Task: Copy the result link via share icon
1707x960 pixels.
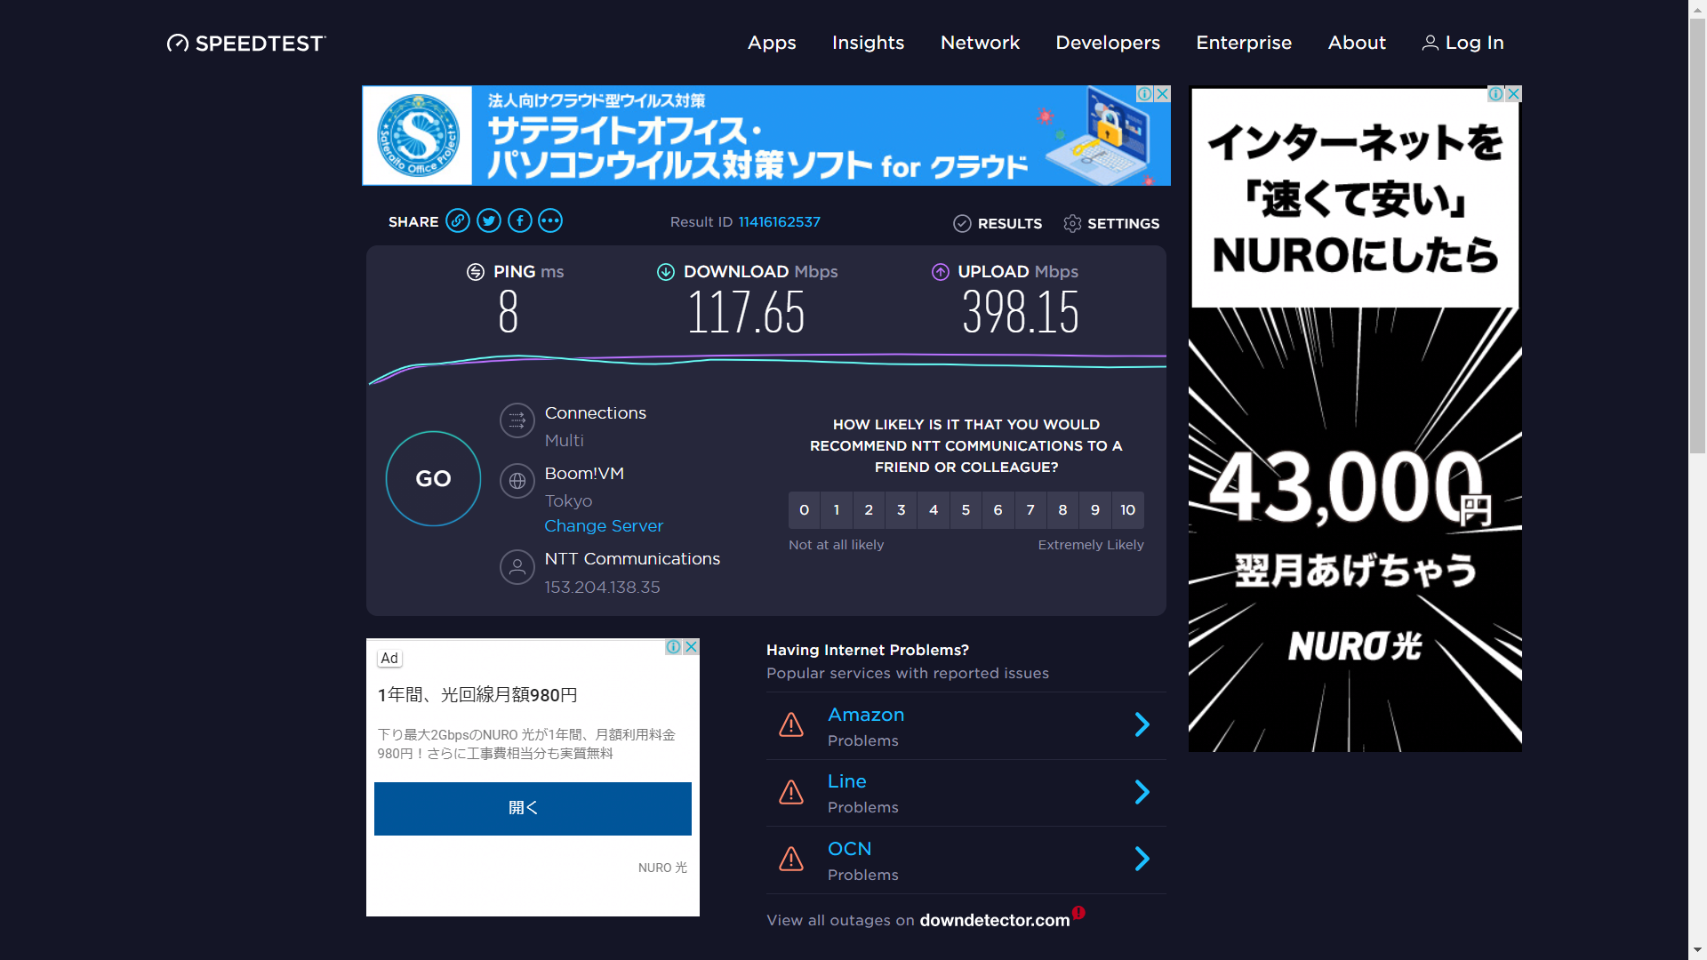Action: click(x=457, y=221)
